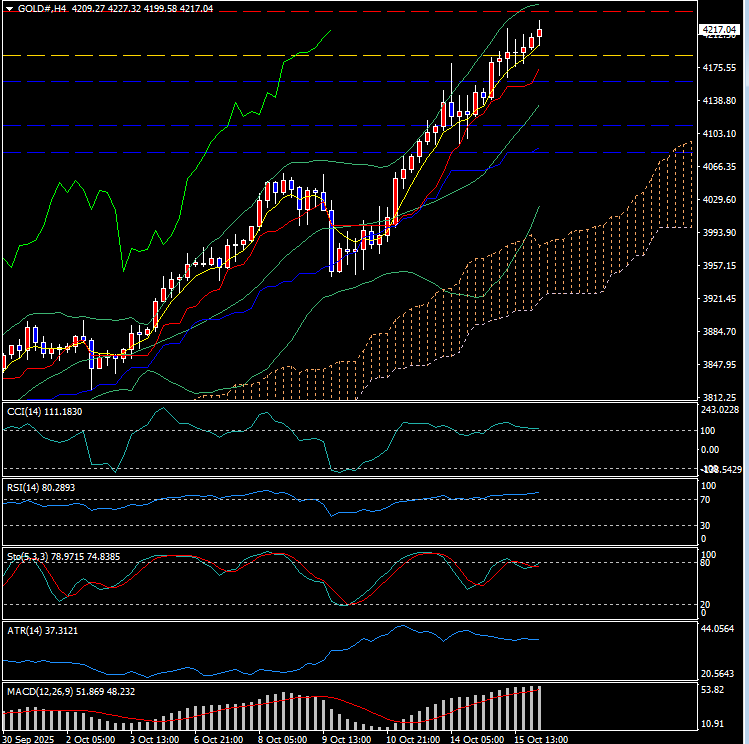The height and width of the screenshot is (744, 749).
Task: Select the GOLD#,H4 chart title text
Action: coord(42,8)
